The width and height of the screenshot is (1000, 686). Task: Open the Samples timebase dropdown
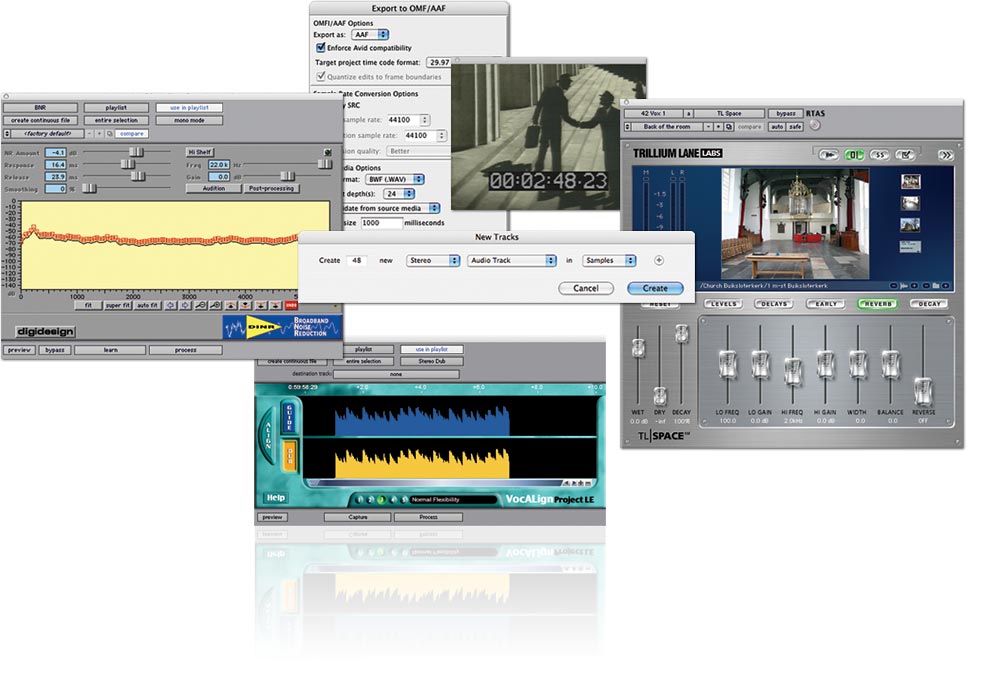point(609,260)
